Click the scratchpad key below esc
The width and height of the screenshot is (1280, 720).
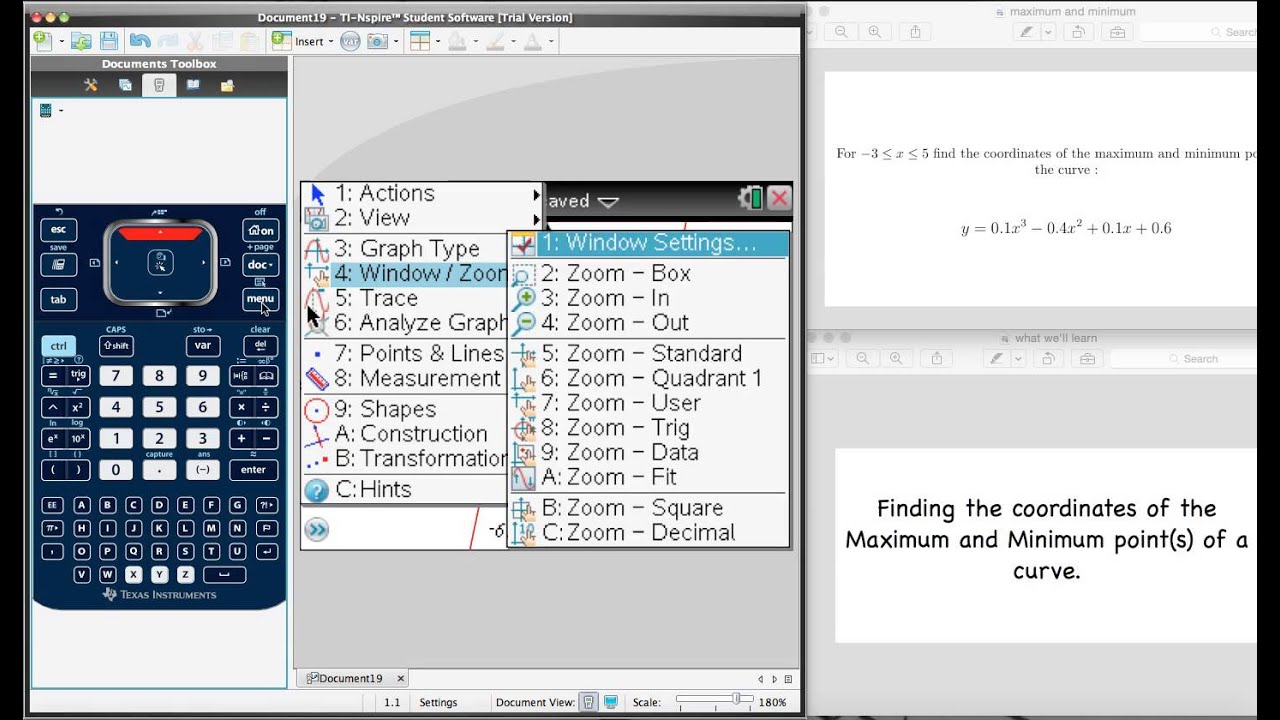coord(58,265)
